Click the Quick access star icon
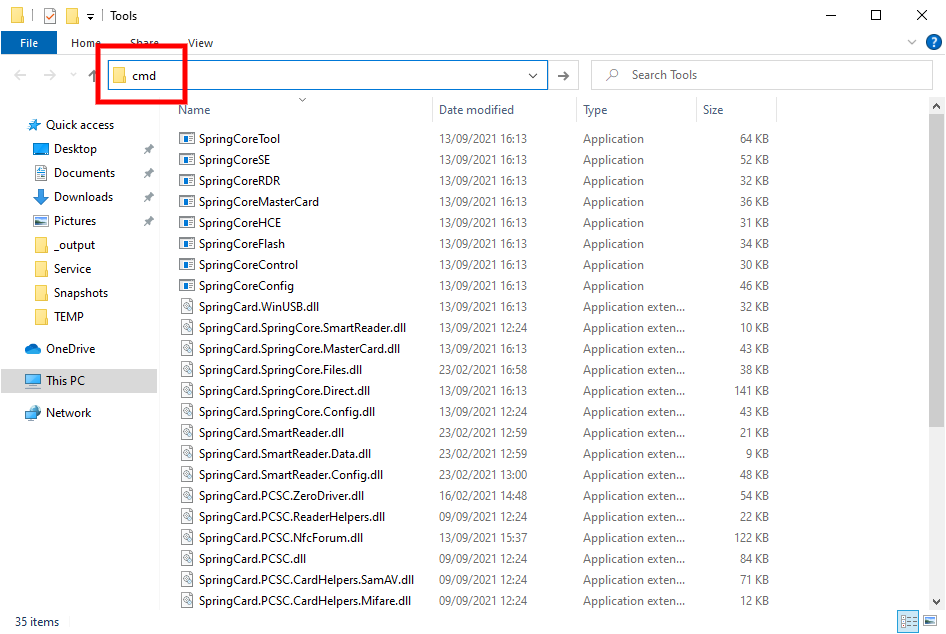This screenshot has width=946, height=634. click(x=34, y=125)
